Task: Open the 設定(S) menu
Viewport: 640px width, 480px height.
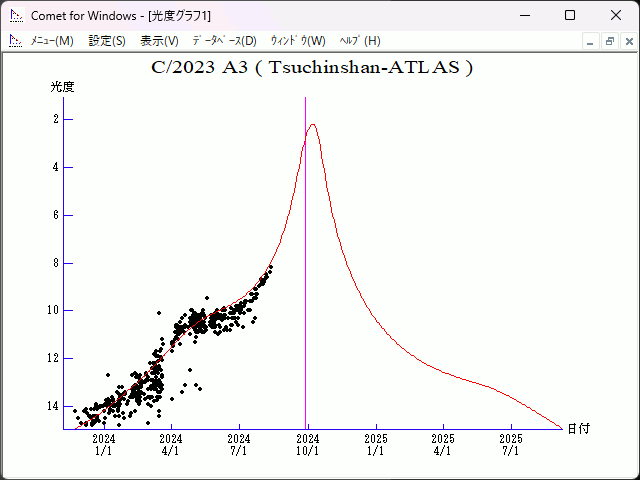Action: (x=107, y=41)
